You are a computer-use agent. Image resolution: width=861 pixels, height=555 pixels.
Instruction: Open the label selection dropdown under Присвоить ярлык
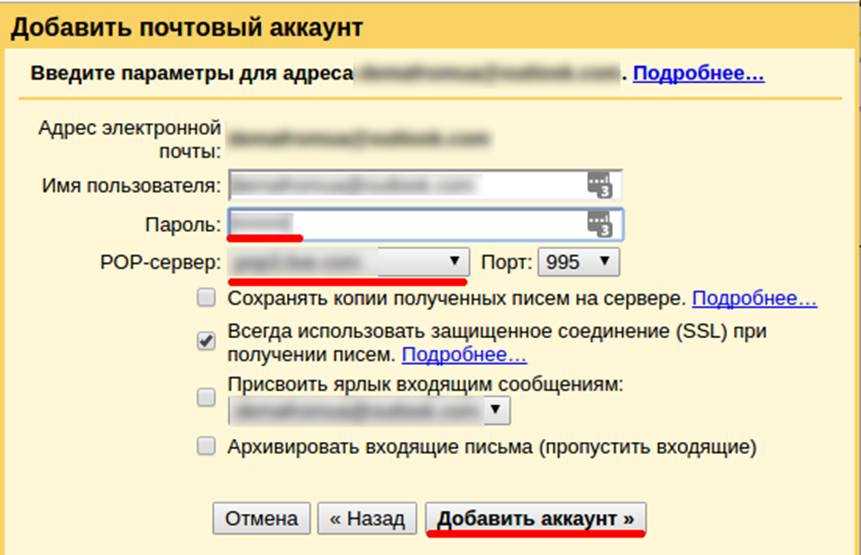[x=369, y=410]
